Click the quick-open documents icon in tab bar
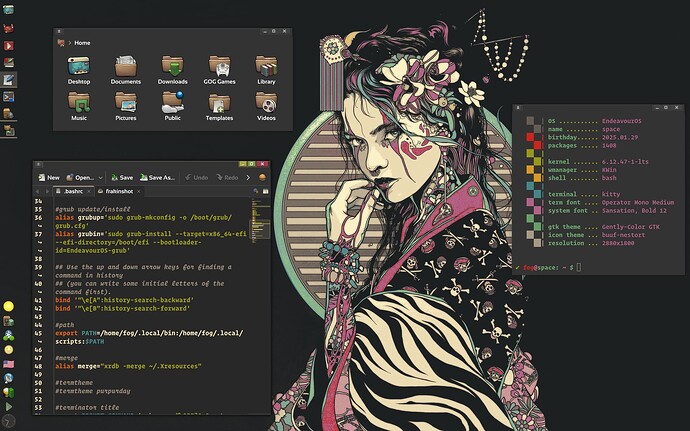 click(256, 191)
